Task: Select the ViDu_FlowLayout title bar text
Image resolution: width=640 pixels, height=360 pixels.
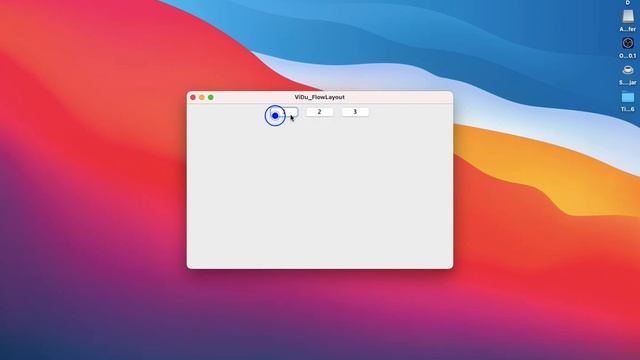Action: click(x=320, y=97)
